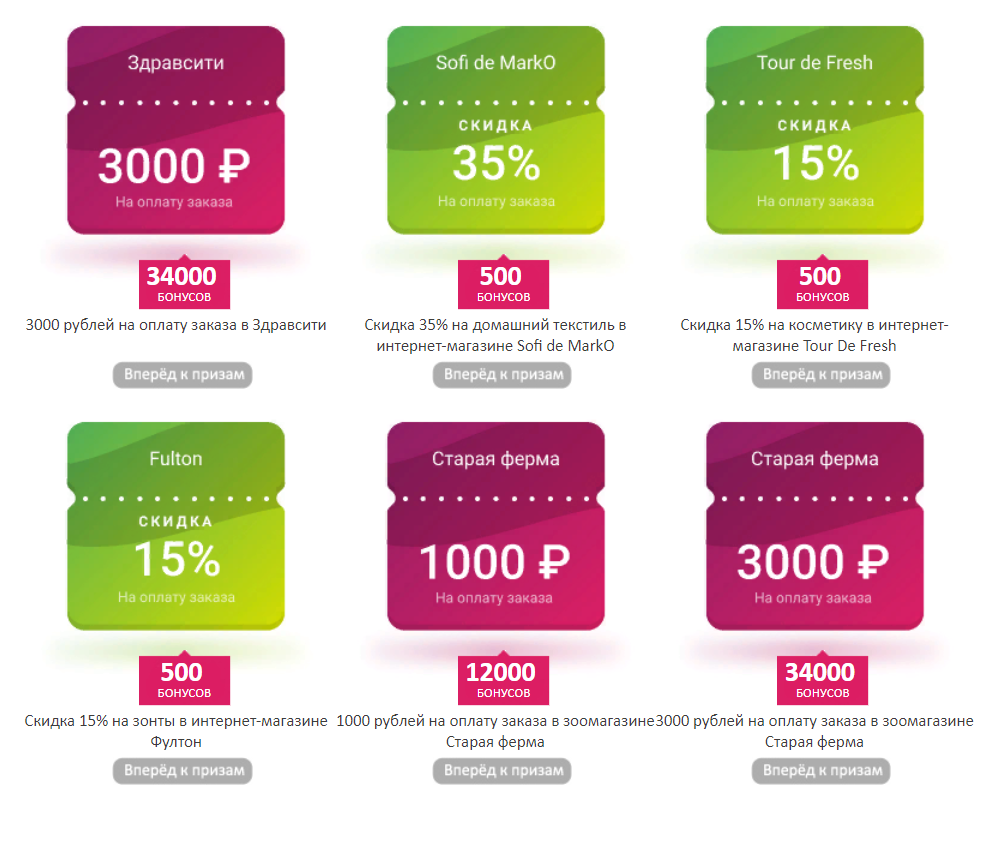This screenshot has width=1000, height=844.
Task: Click 'Вперёд к призам' under the 3000 ₽ Старая ферма coupon
Action: tap(821, 771)
